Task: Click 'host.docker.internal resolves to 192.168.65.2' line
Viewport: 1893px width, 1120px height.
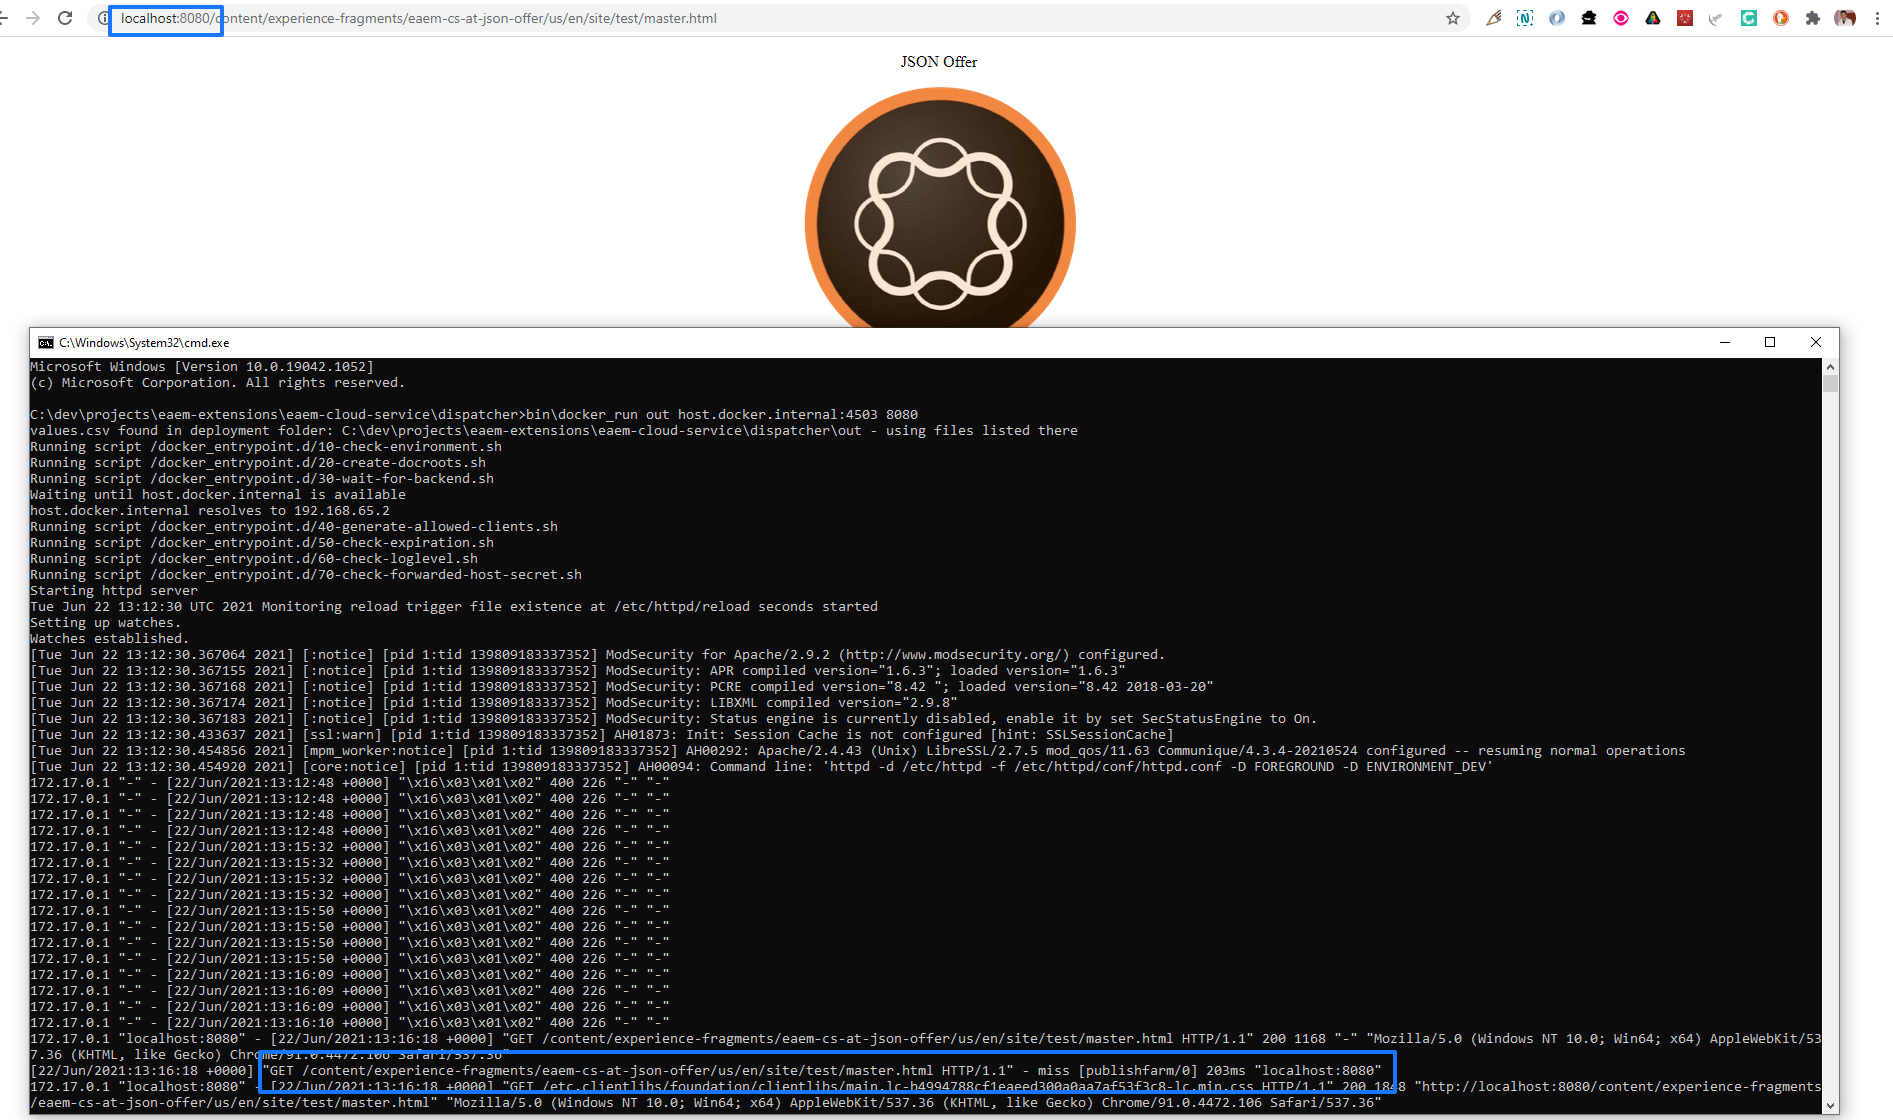Action: pos(210,511)
